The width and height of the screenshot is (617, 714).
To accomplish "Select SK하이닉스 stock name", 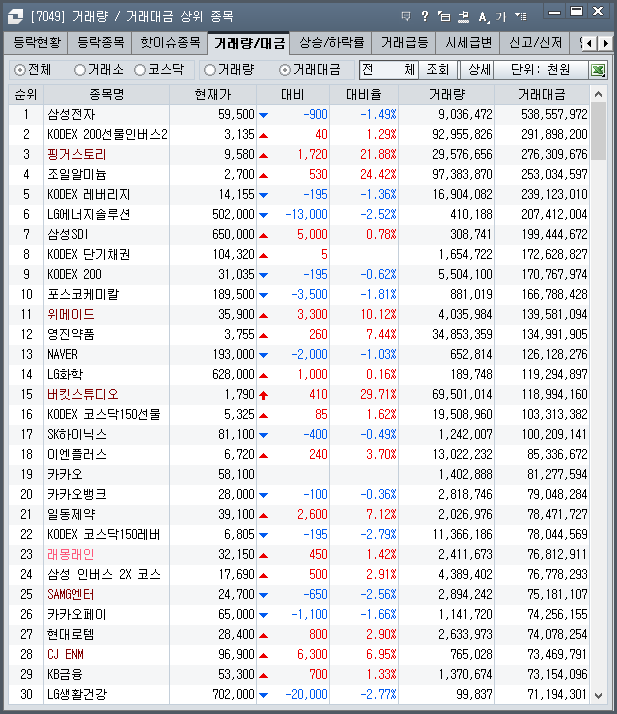I will [76, 435].
